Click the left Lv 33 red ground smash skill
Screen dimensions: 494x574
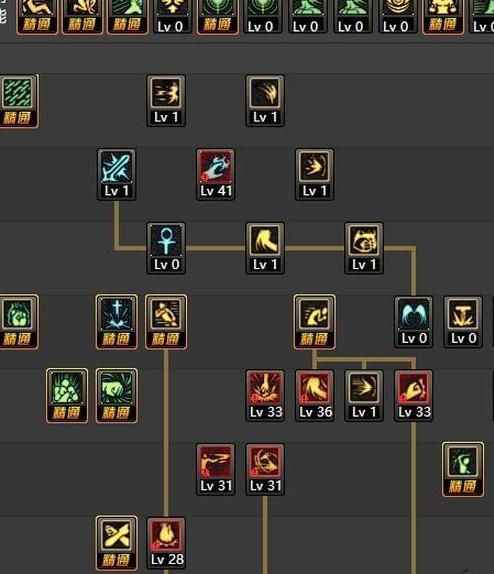tap(265, 396)
